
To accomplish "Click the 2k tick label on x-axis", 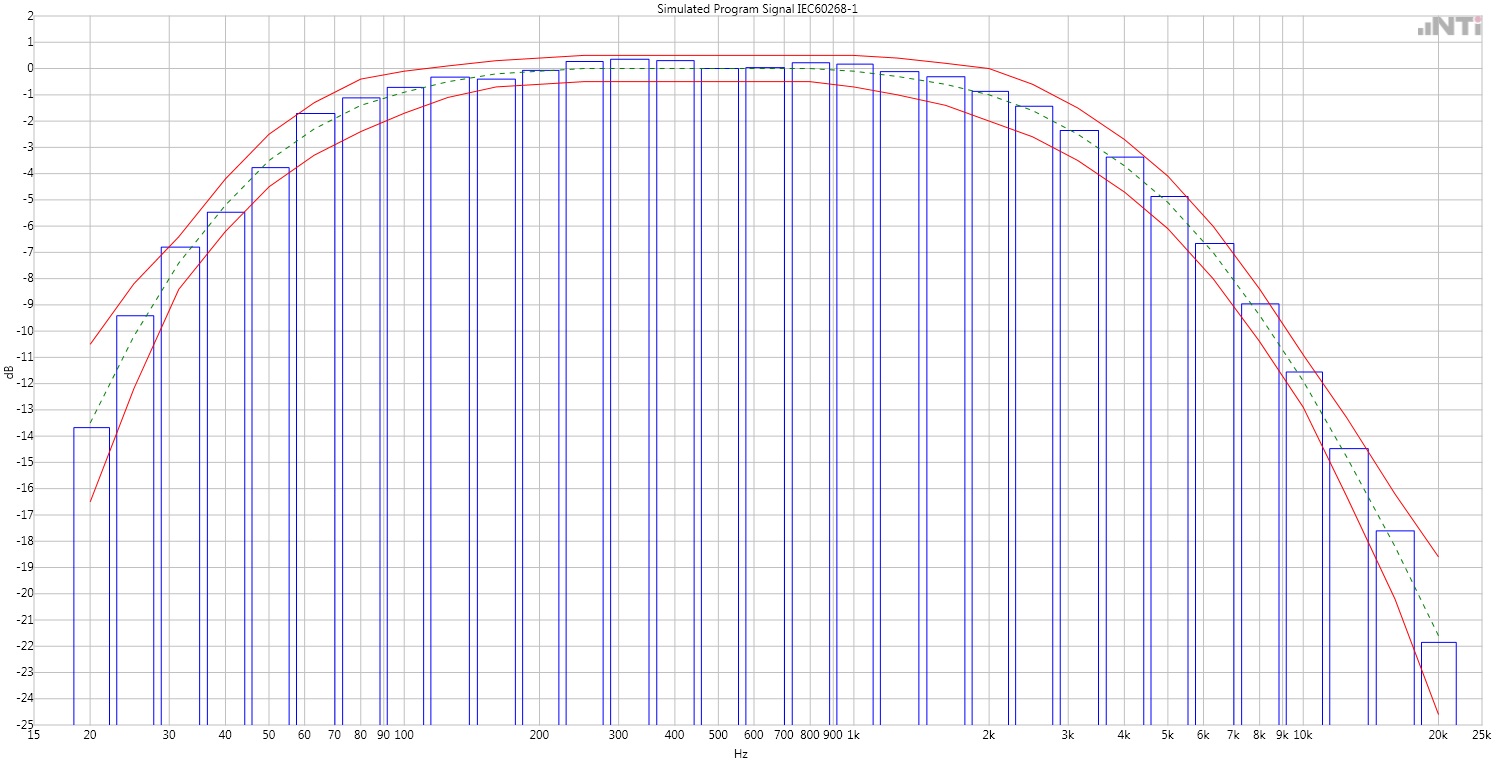I will [x=988, y=735].
